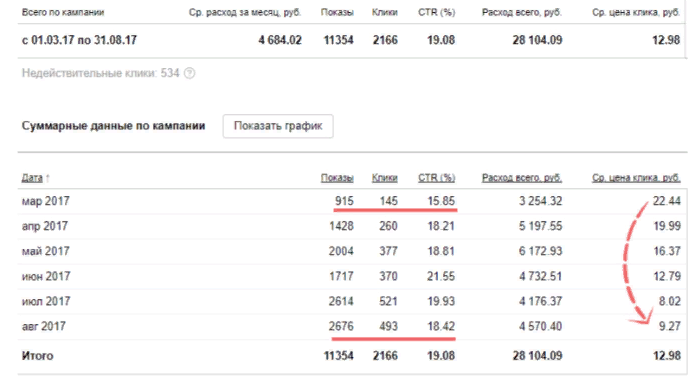Click spend value 4 570.40 for August
Screen dimensions: 693x378
tap(541, 326)
